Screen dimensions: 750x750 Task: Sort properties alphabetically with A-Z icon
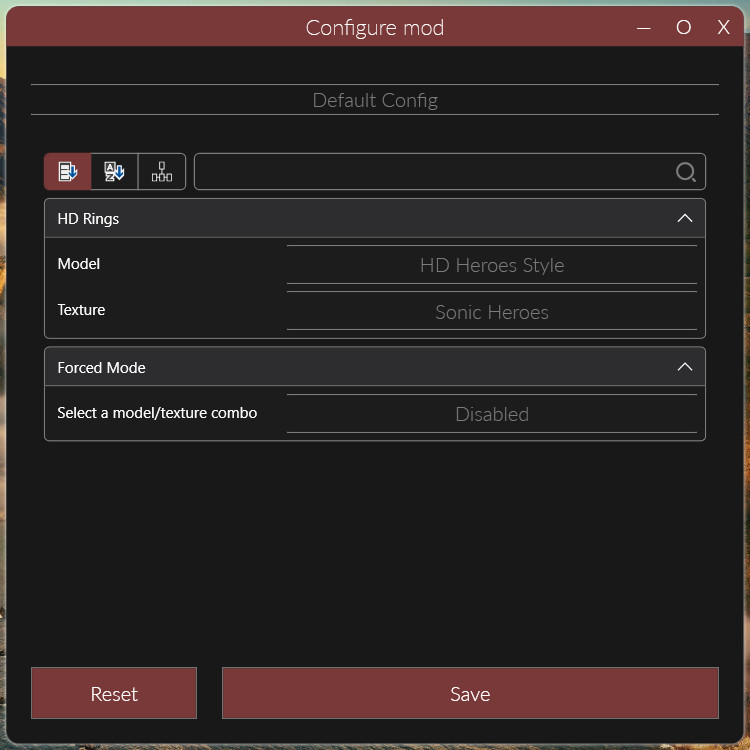click(x=115, y=172)
